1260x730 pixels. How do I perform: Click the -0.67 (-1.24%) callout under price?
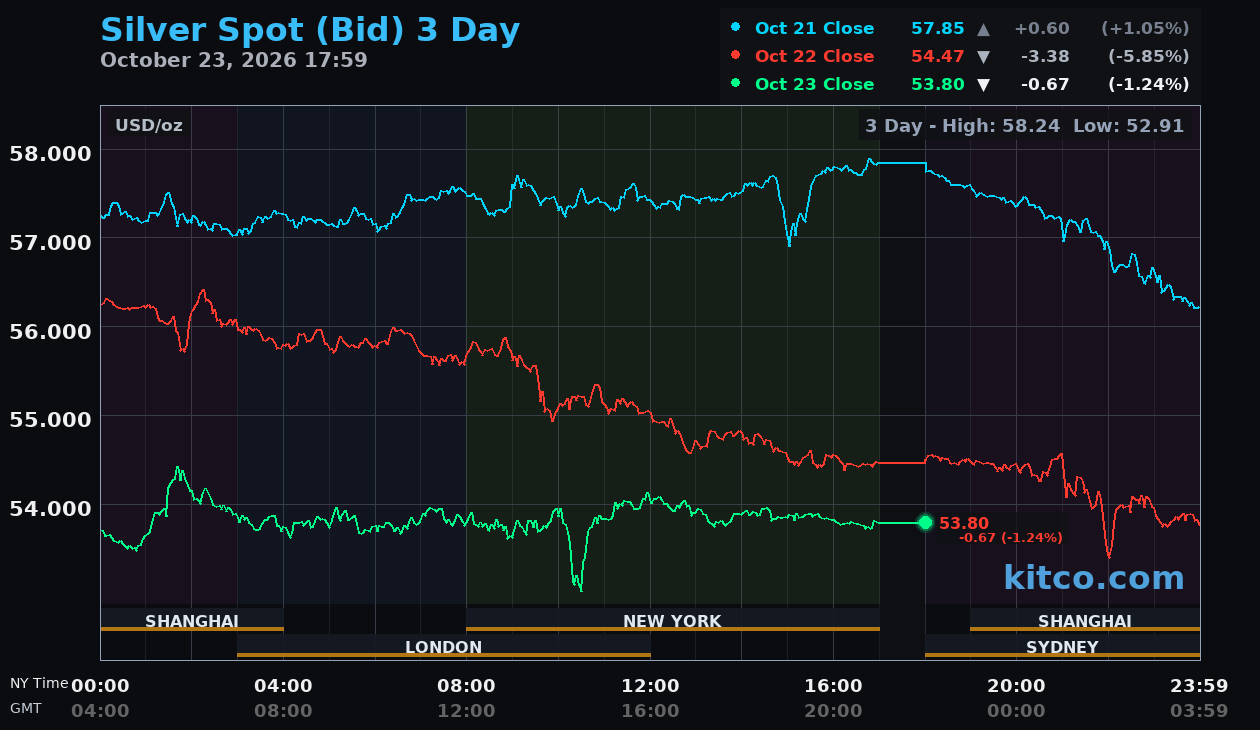tap(1011, 538)
